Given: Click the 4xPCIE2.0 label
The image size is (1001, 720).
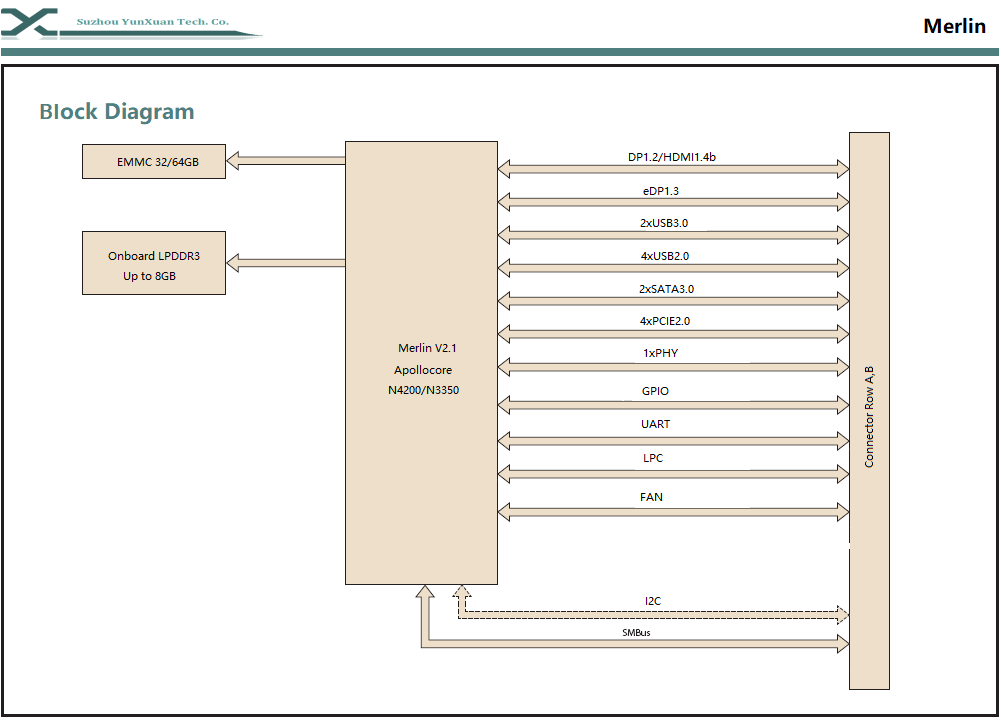Looking at the screenshot, I should pyautogui.click(x=665, y=322).
